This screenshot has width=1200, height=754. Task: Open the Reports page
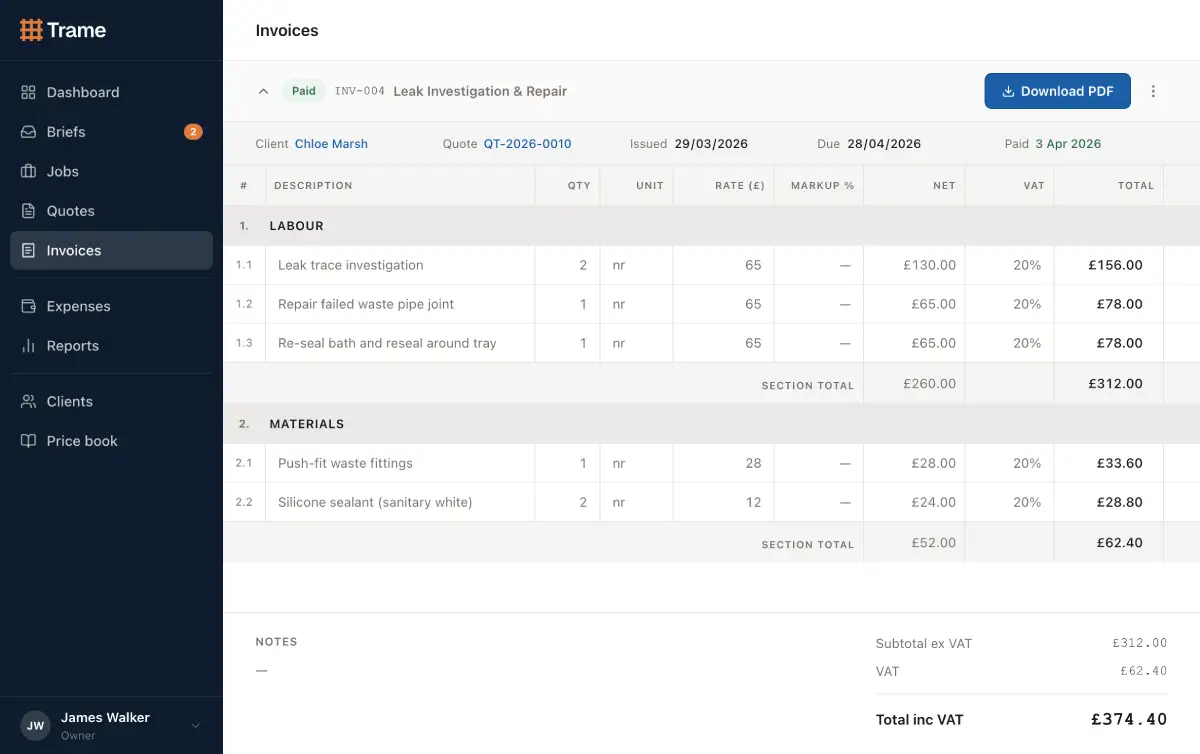111,346
